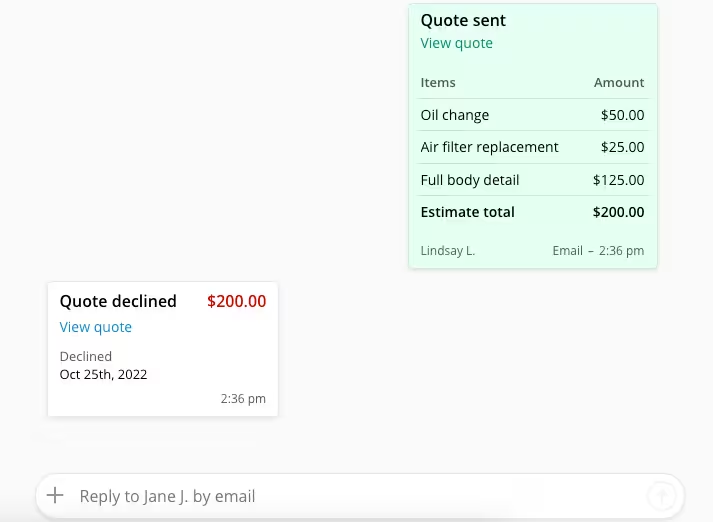Click the Email – 2:36 pm timestamp

click(598, 251)
